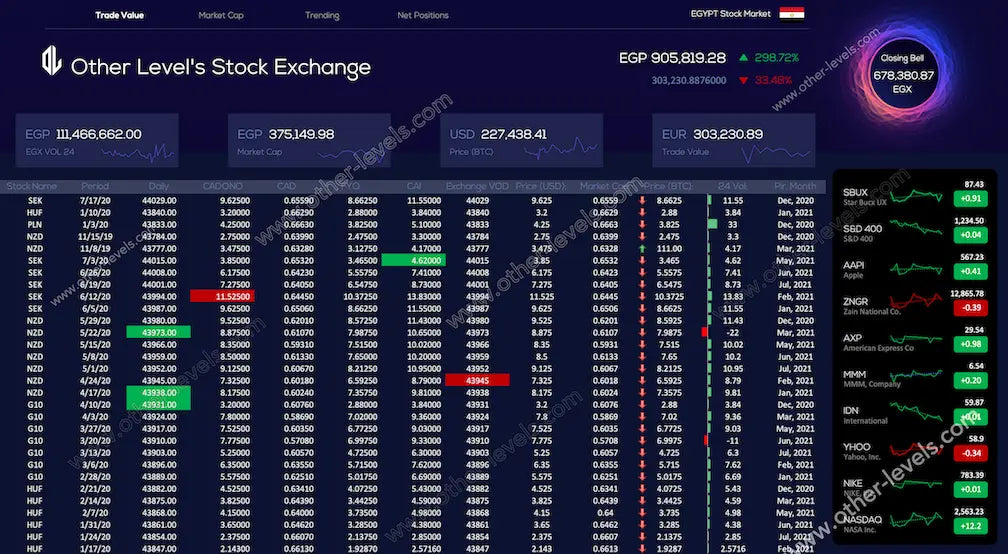Open the Market Cap tab
The height and width of the screenshot is (554, 1008).
221,15
